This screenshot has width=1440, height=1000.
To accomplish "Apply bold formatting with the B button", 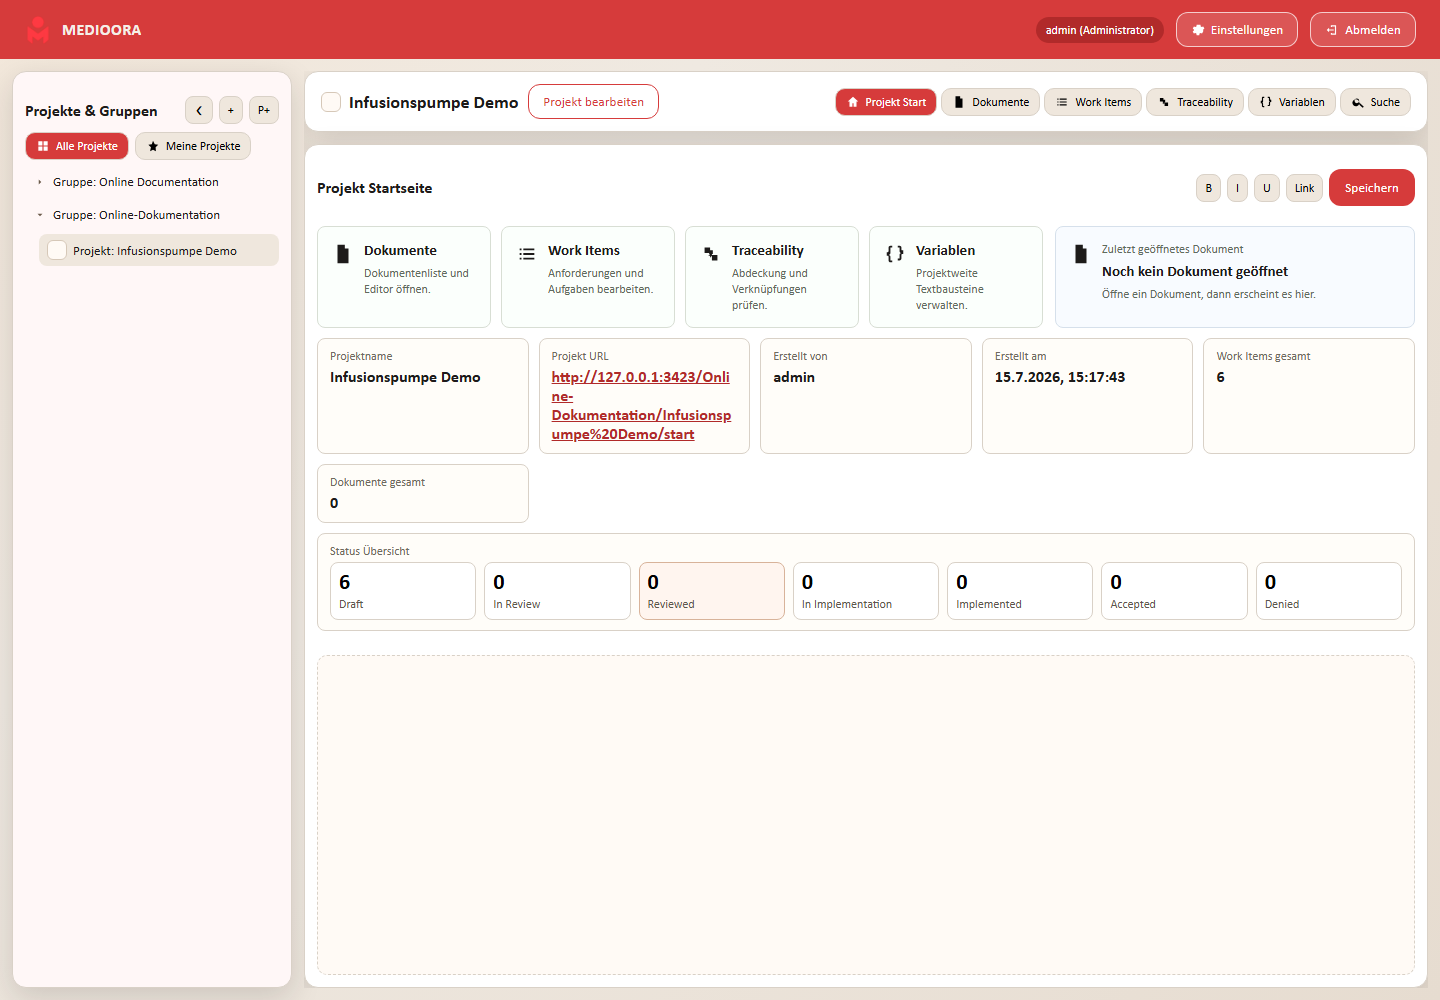I will click(x=1208, y=188).
